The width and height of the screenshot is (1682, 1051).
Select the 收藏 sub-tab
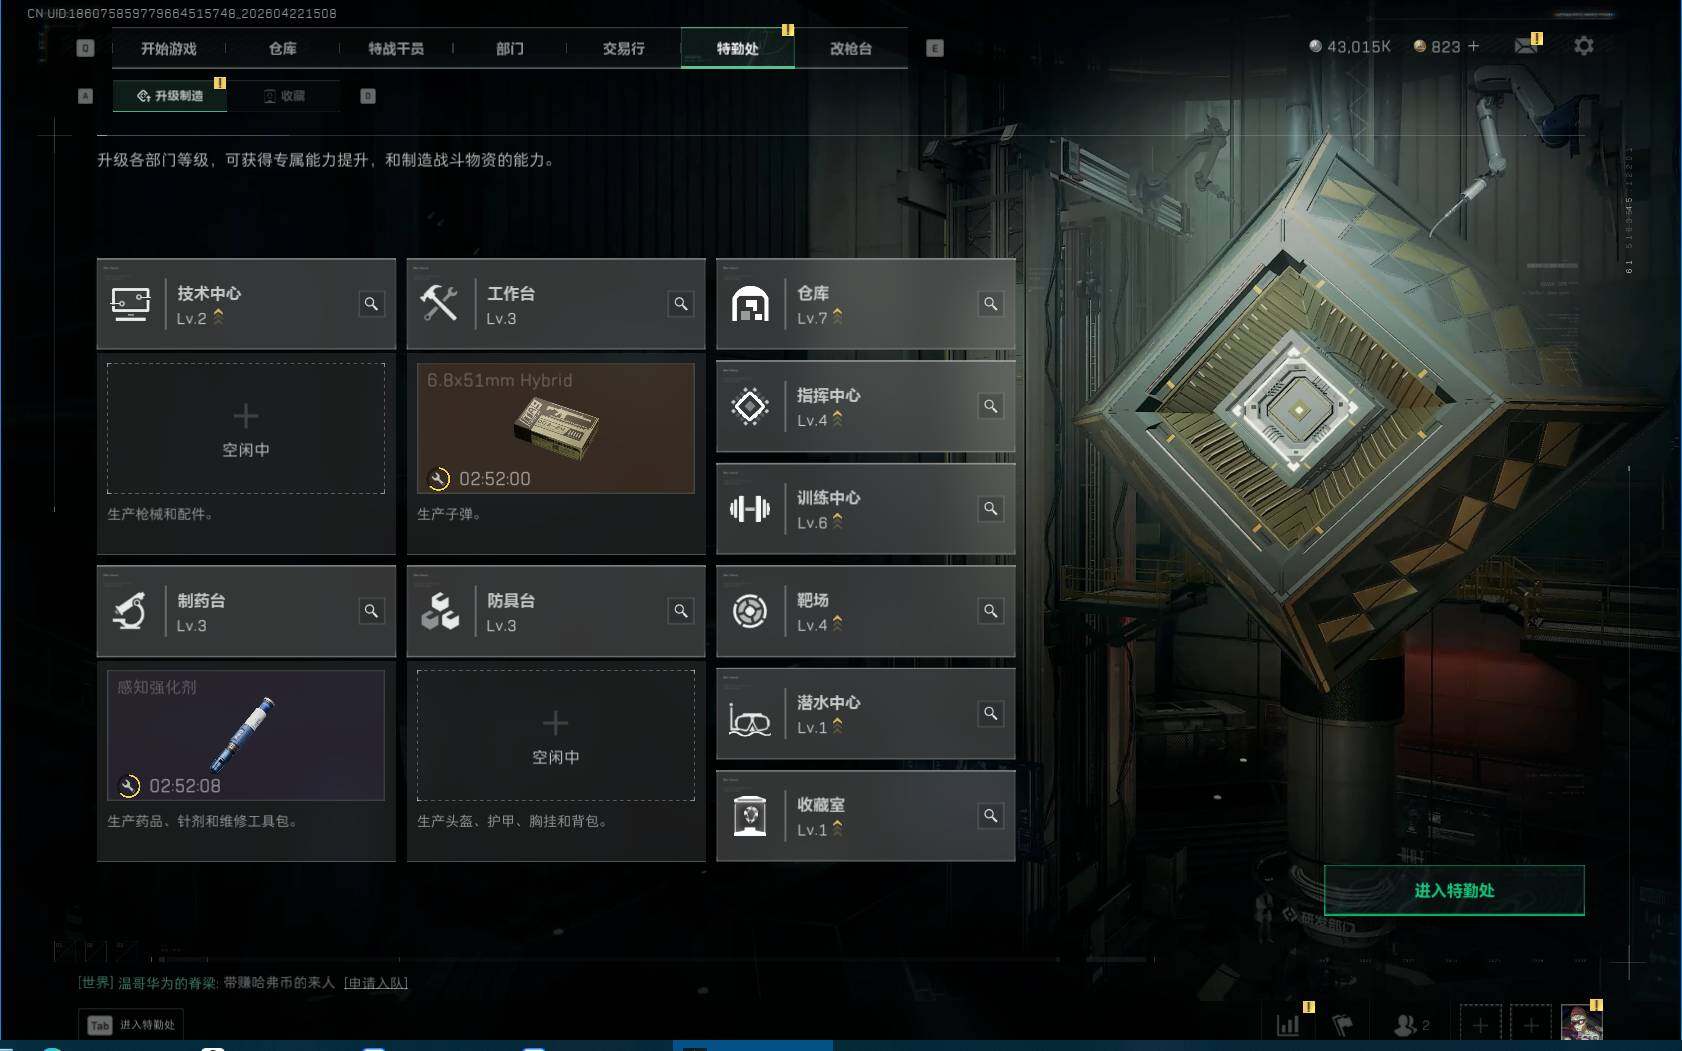pos(284,96)
